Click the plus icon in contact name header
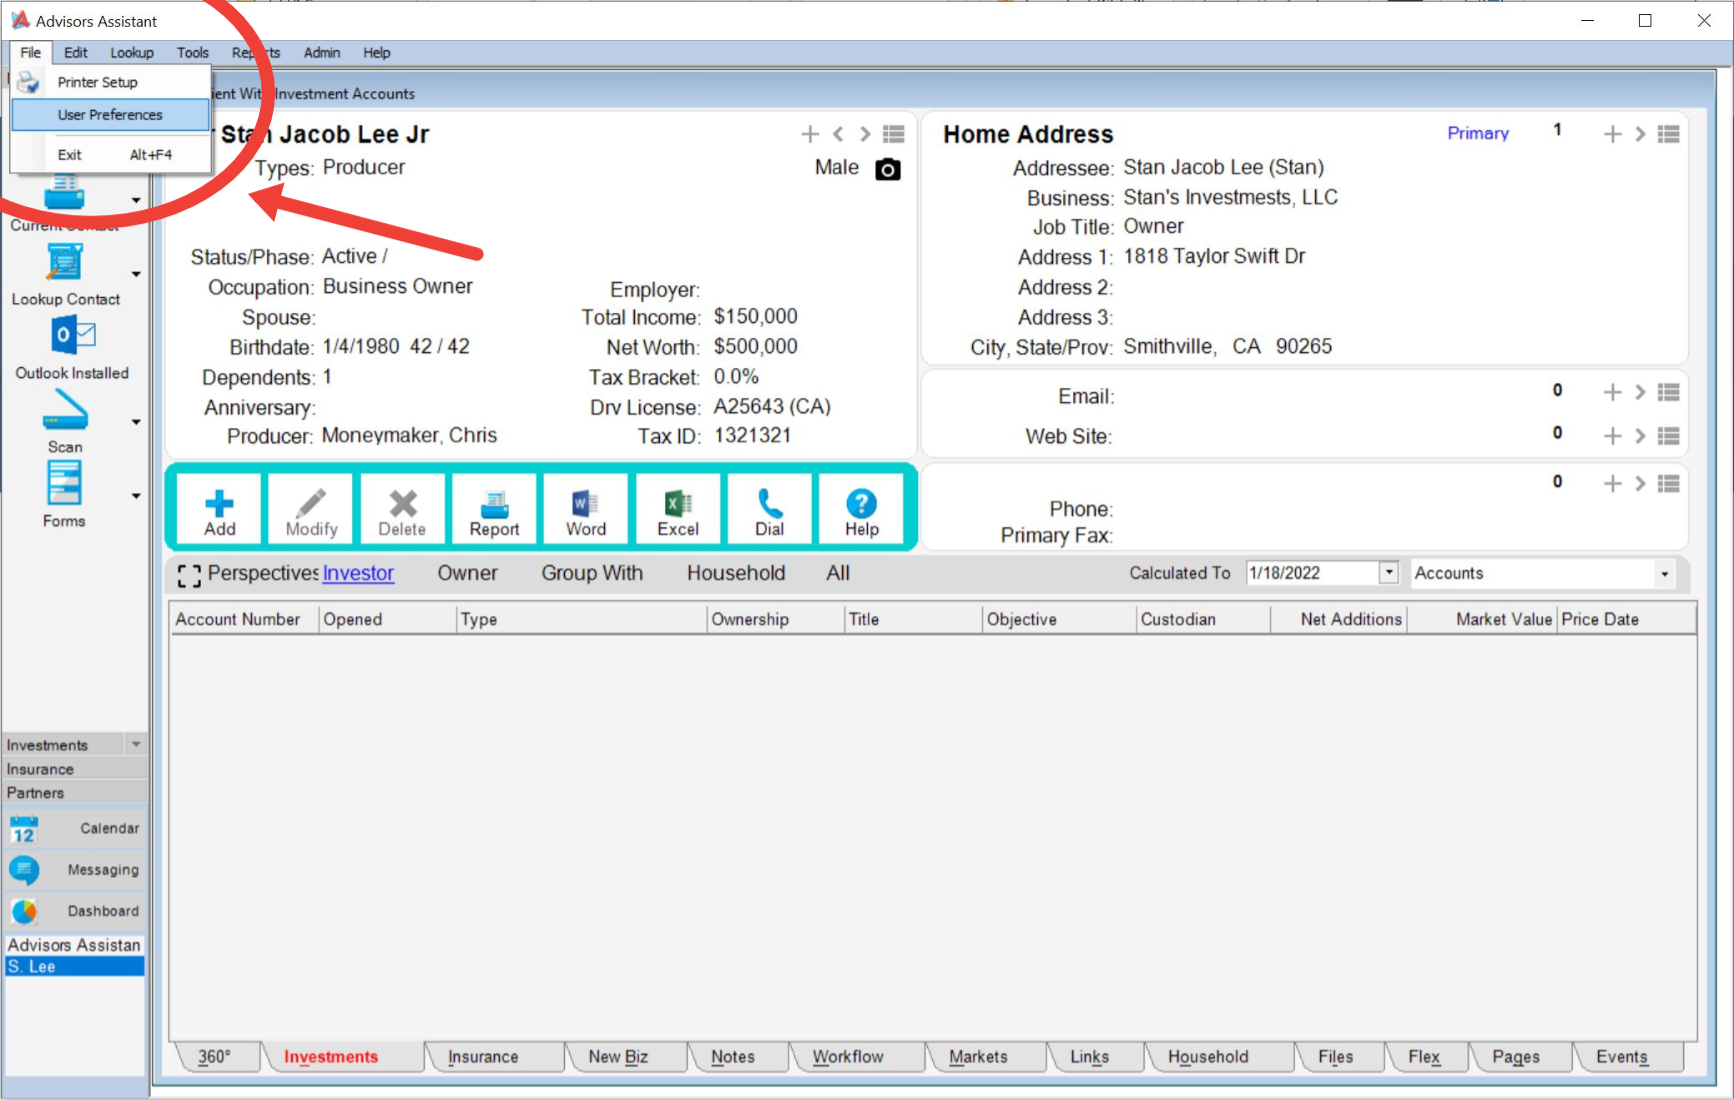The image size is (1734, 1100). pos(810,134)
